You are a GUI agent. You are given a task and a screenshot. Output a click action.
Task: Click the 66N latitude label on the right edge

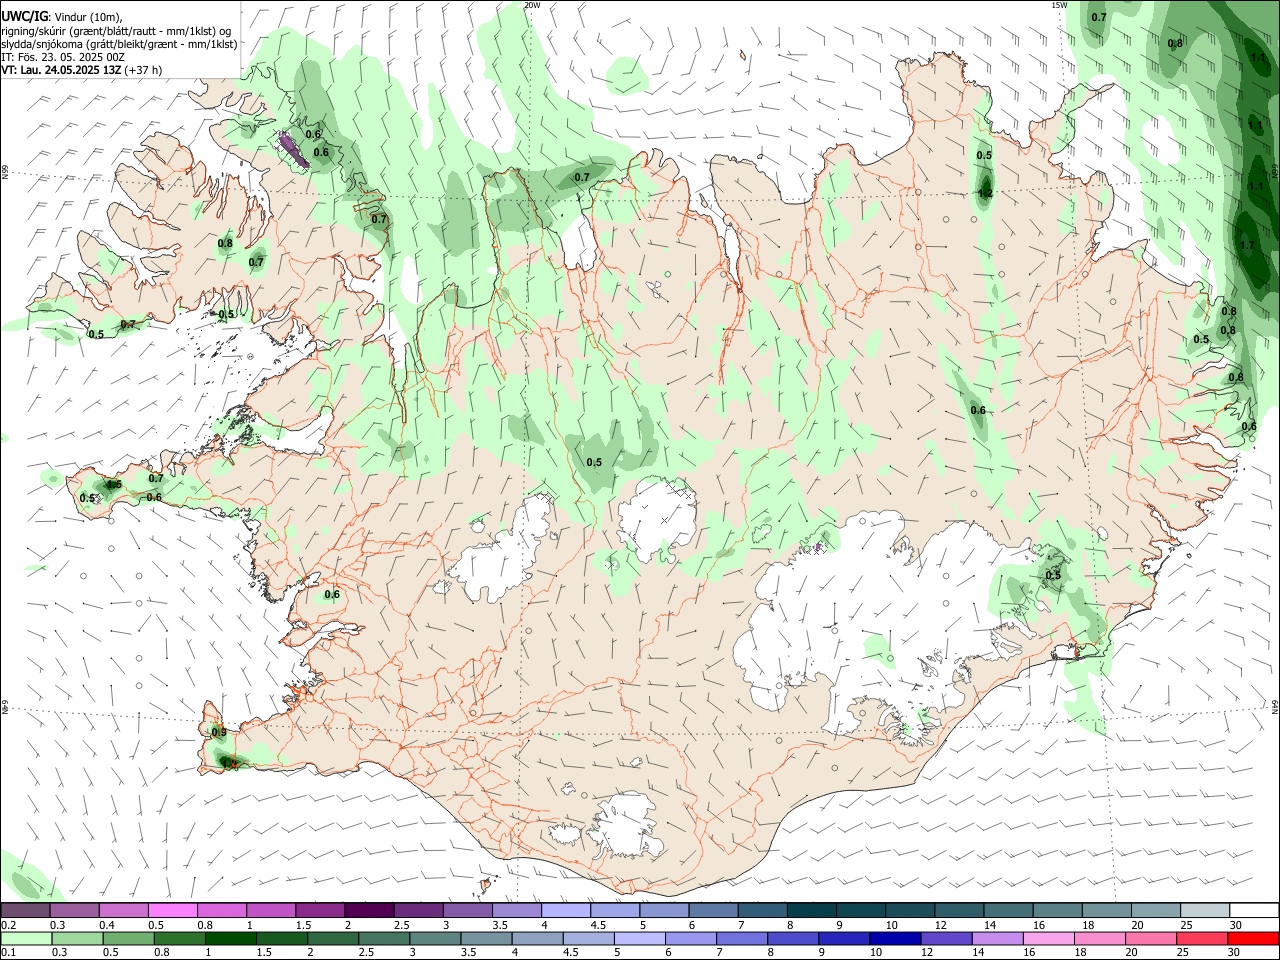click(x=1275, y=170)
